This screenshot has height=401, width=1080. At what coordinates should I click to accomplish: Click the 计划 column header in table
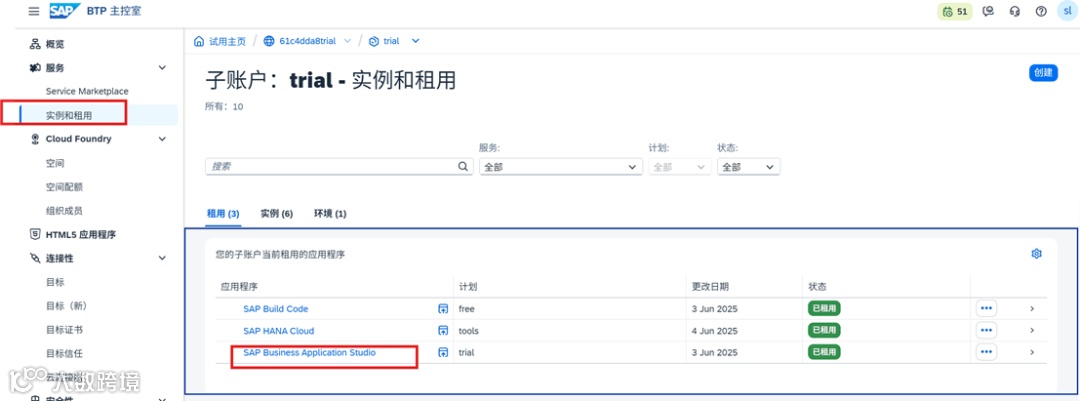point(468,286)
